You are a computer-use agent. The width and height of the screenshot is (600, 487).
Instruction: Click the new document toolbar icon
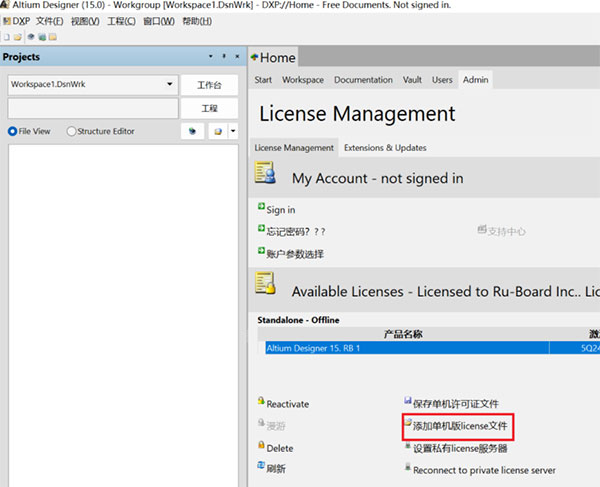[7, 37]
